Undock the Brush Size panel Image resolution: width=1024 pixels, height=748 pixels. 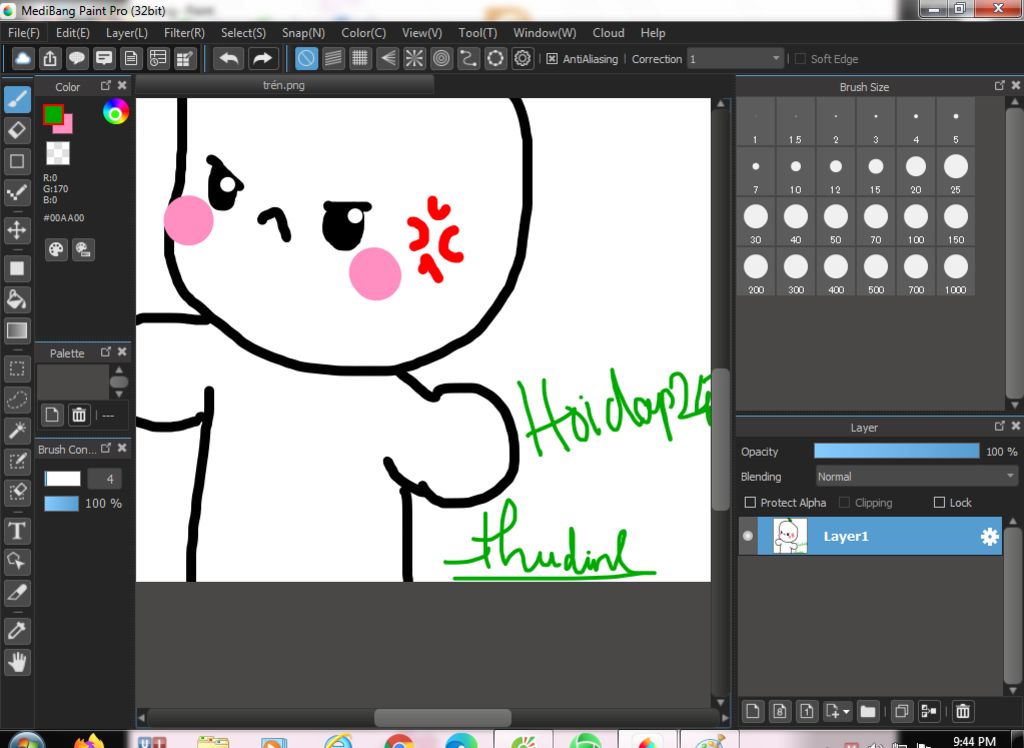pos(999,86)
